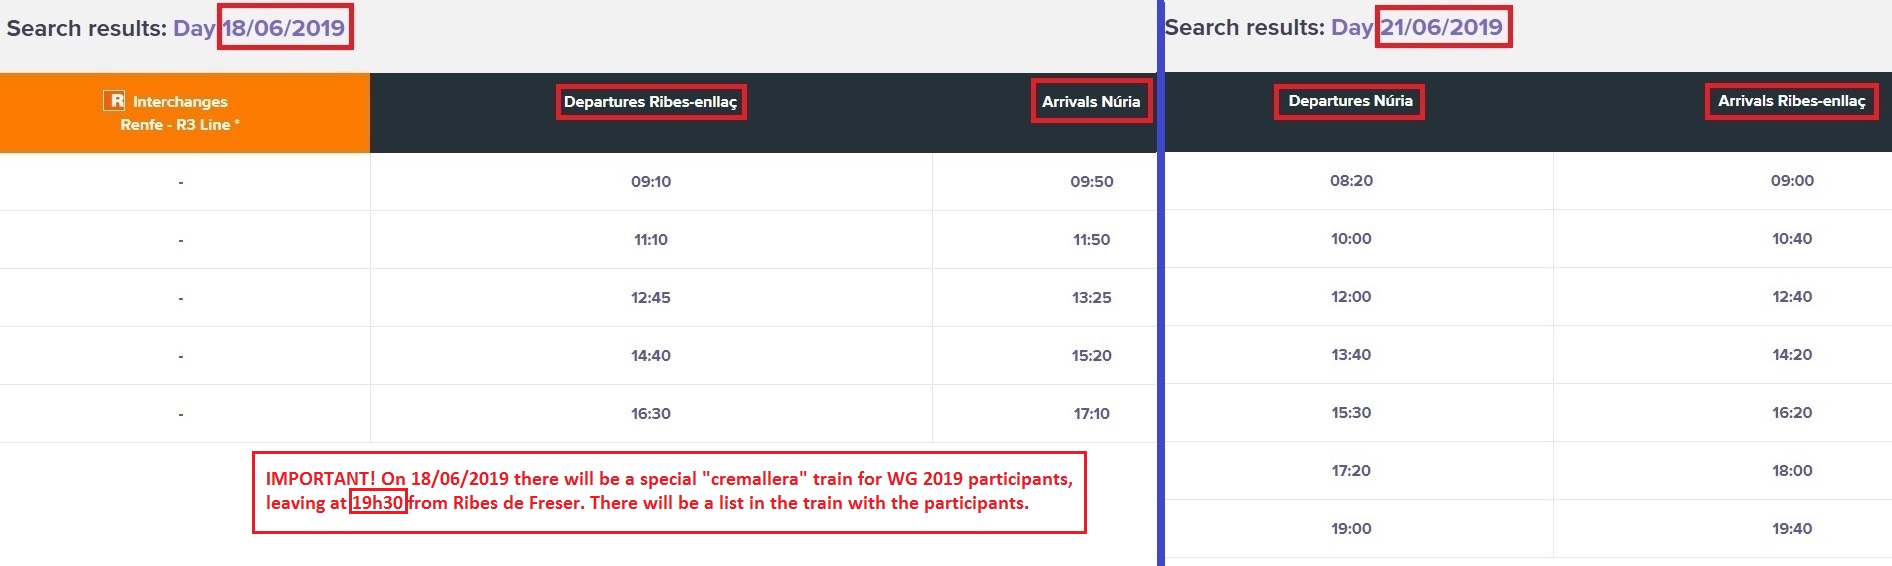This screenshot has width=1892, height=566.
Task: Click the Renfe R icon in Interchanges header
Action: (114, 100)
